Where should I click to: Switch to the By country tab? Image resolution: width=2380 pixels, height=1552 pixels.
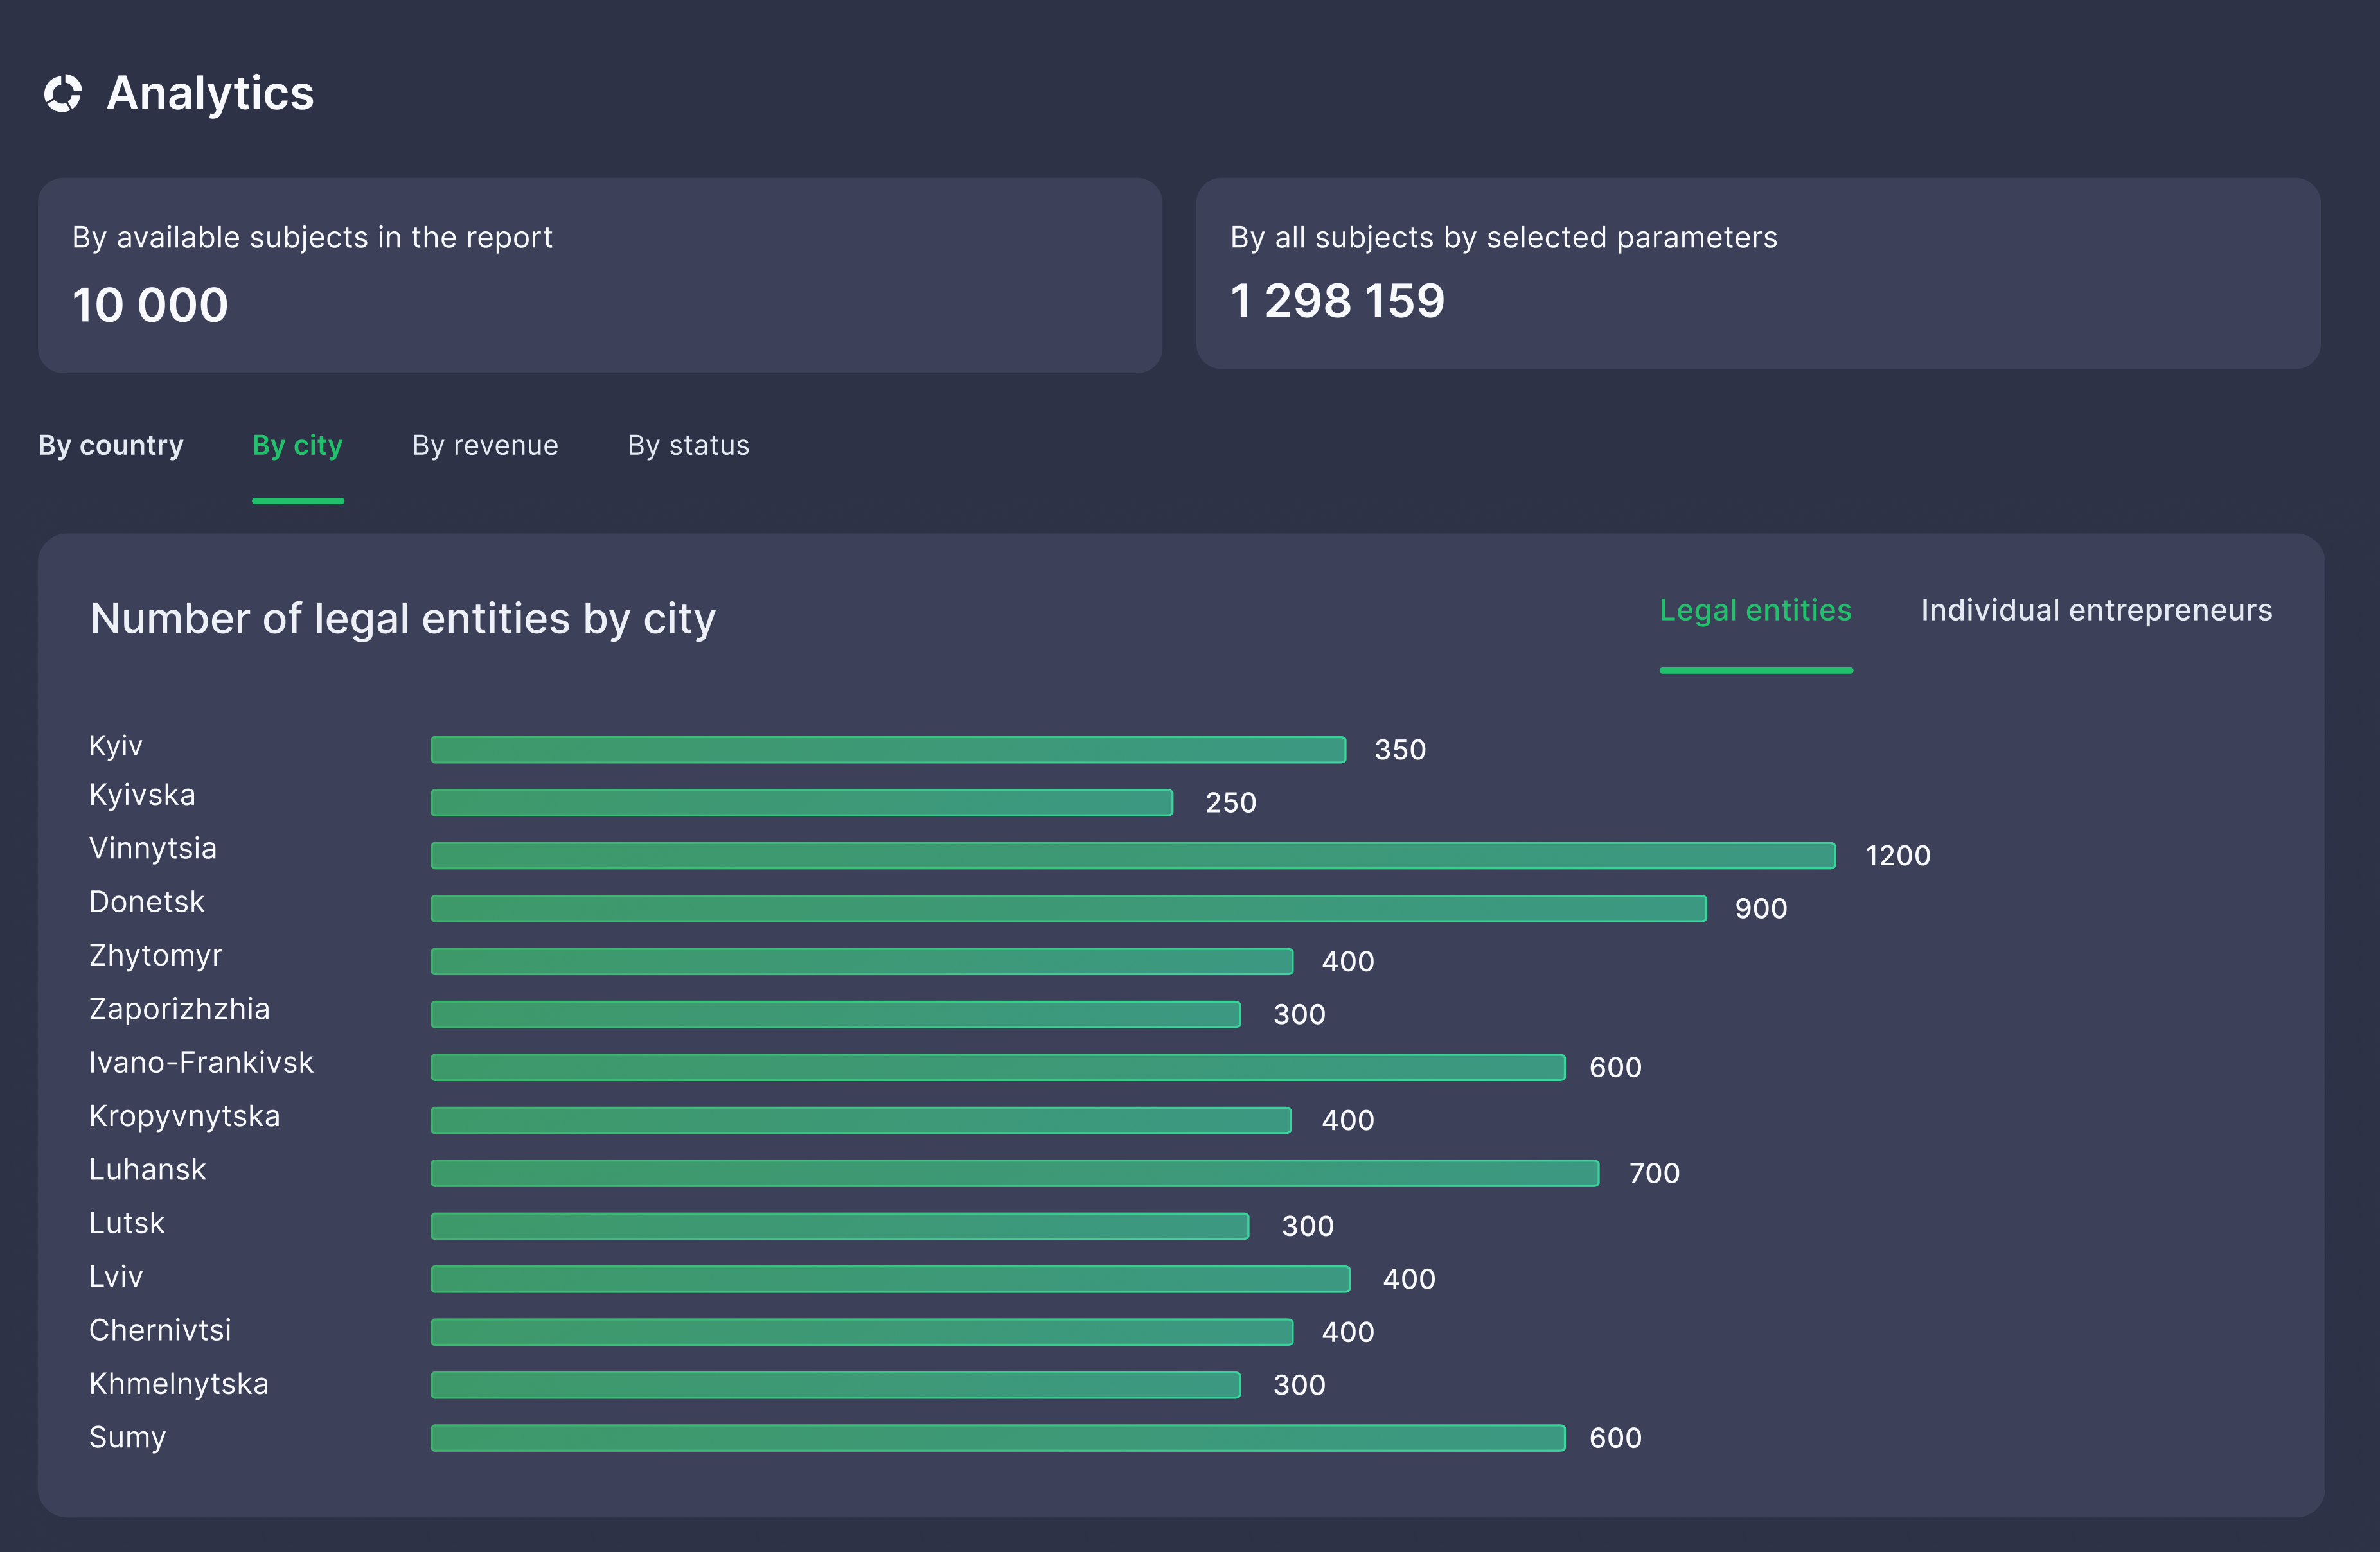pyautogui.click(x=111, y=445)
